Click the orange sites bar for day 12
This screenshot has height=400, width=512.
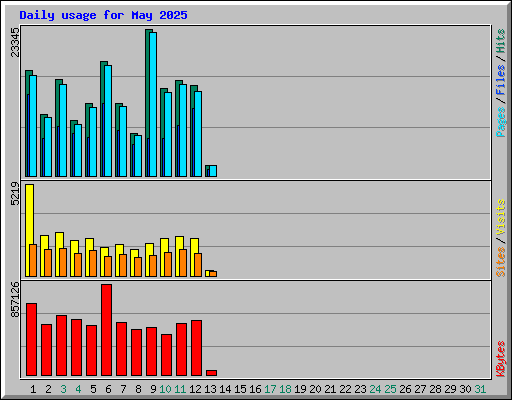pos(198,265)
